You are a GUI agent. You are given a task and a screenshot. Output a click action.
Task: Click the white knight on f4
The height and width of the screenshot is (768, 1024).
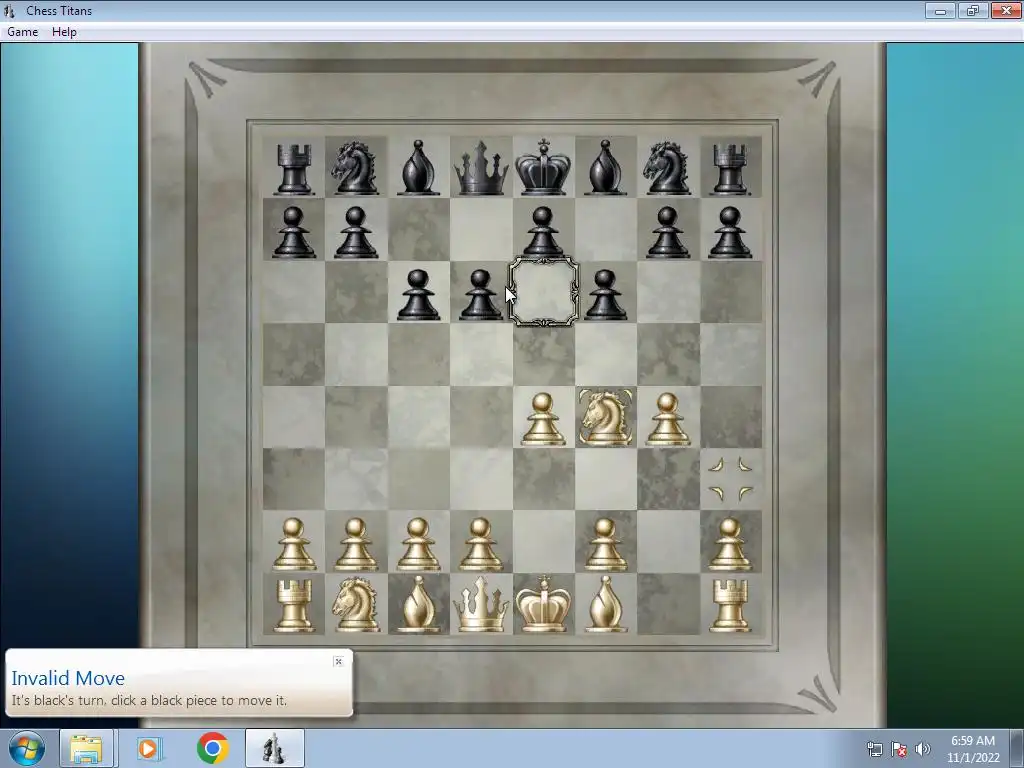(x=605, y=417)
